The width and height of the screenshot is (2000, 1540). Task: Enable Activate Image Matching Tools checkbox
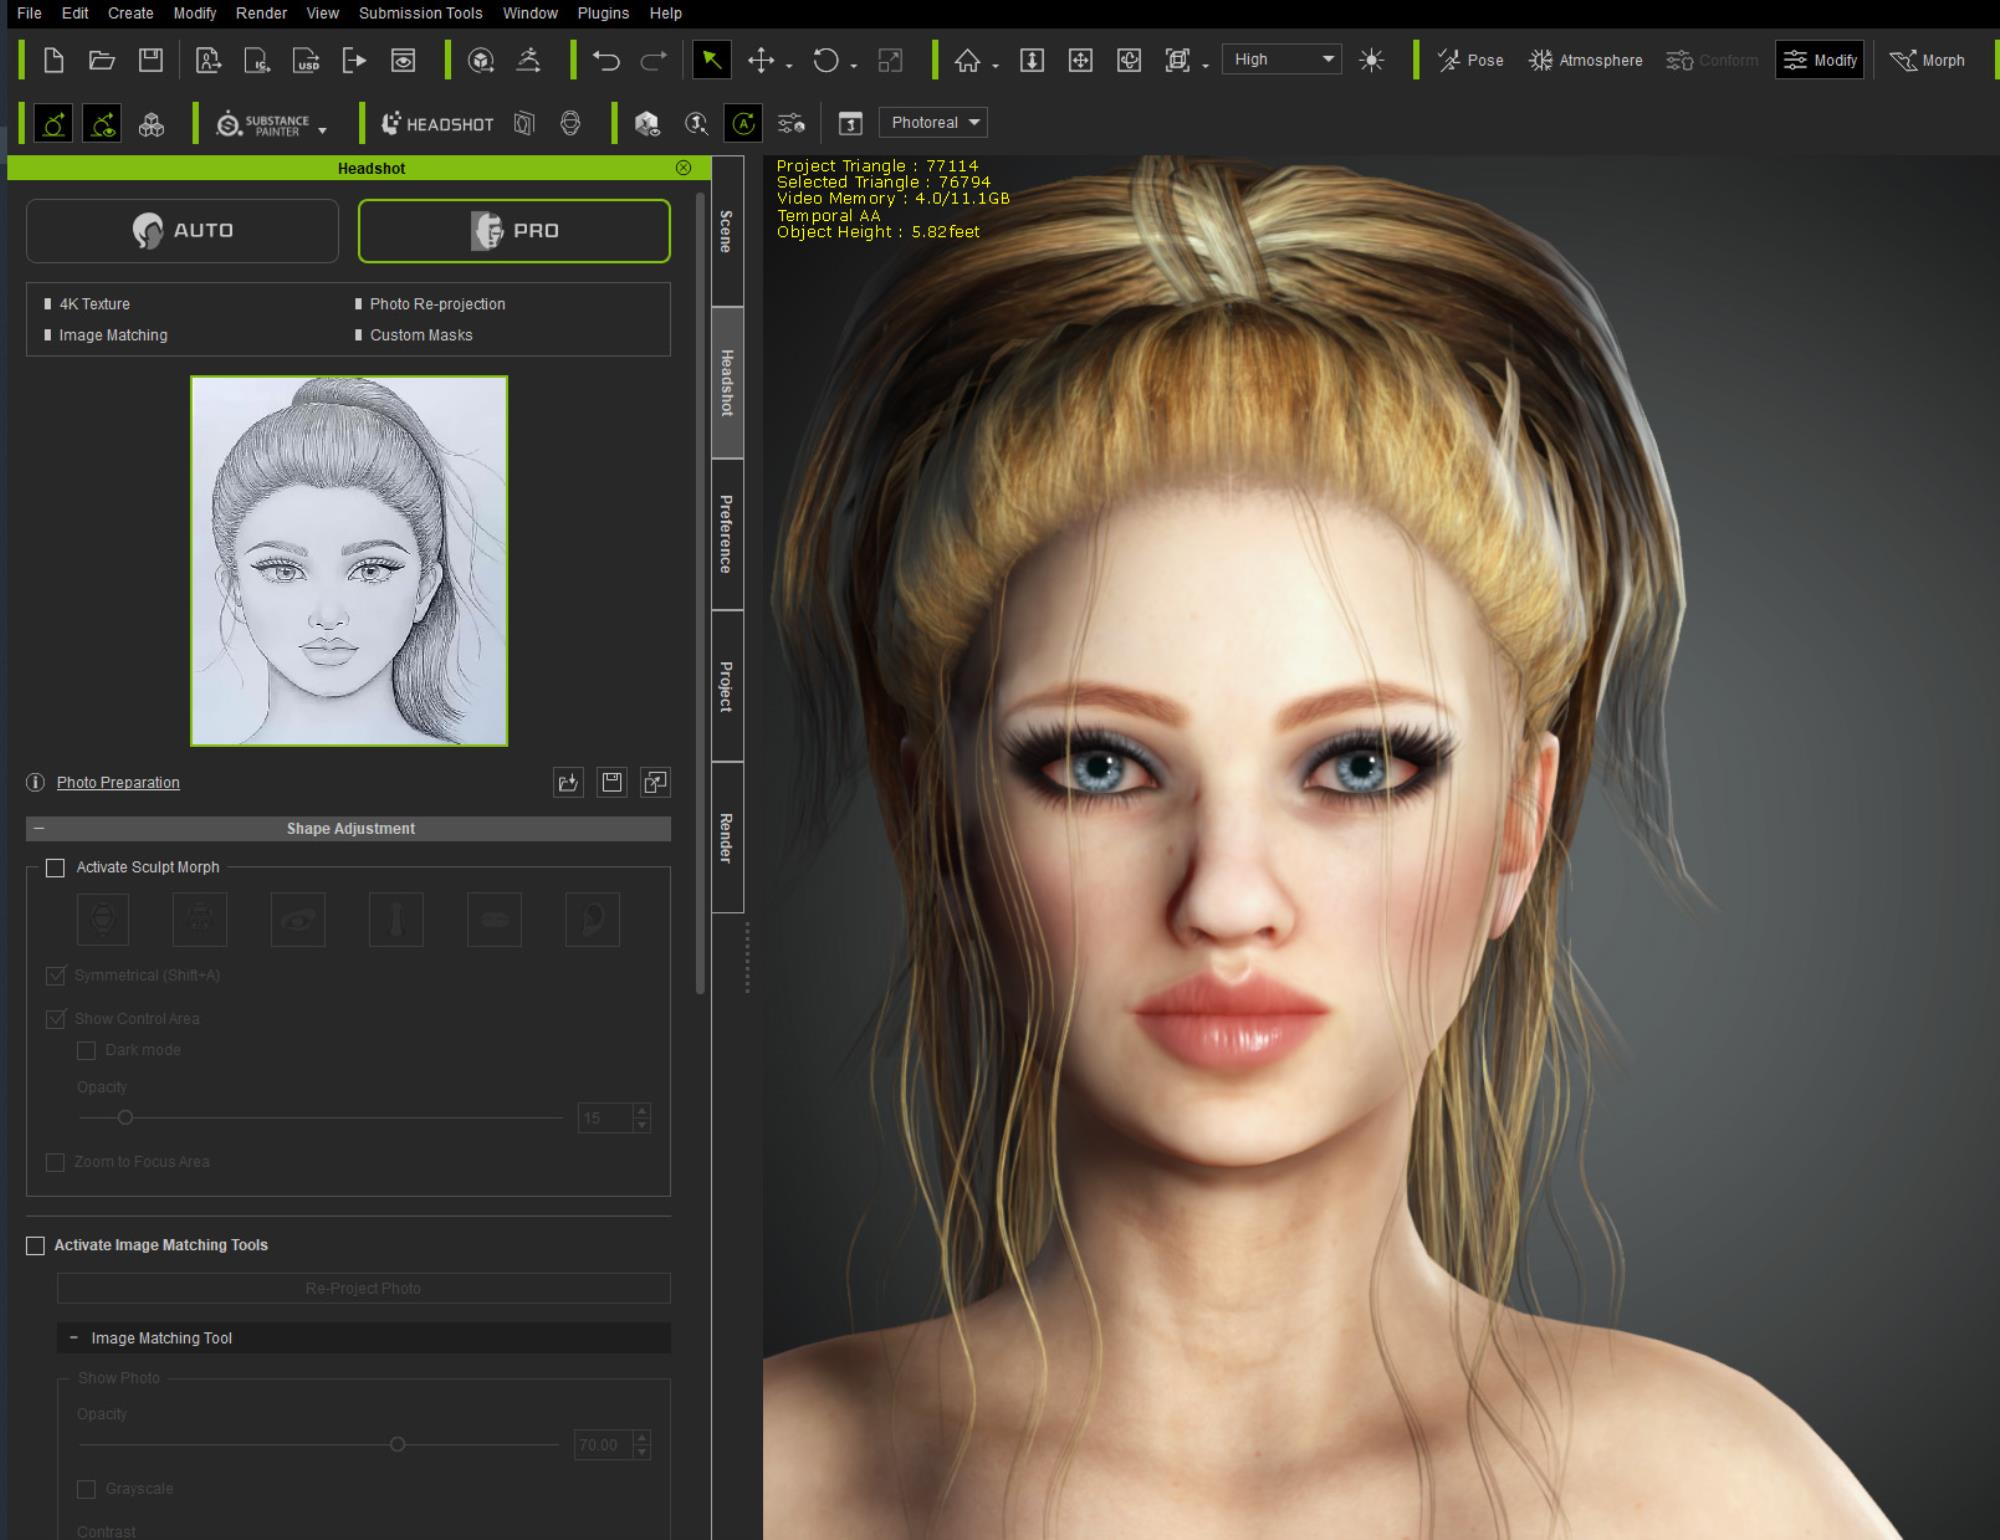(x=36, y=1246)
